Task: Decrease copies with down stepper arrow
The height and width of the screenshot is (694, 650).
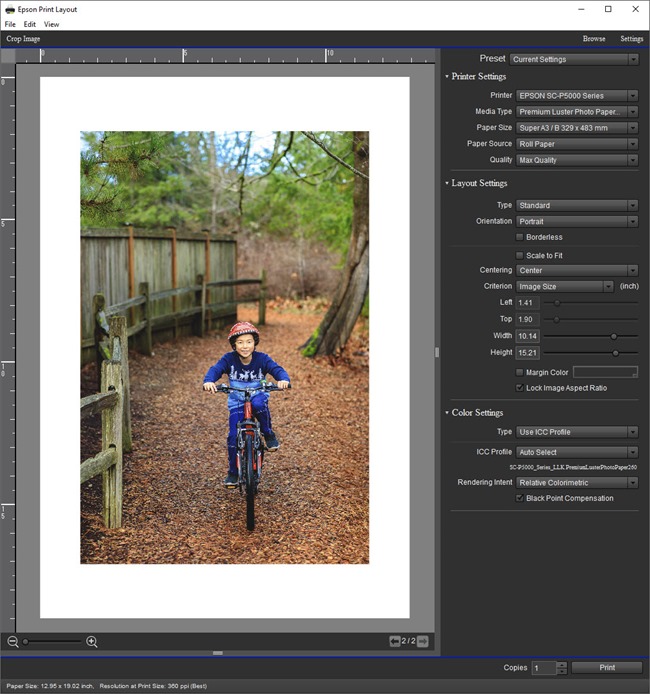Action: [562, 671]
